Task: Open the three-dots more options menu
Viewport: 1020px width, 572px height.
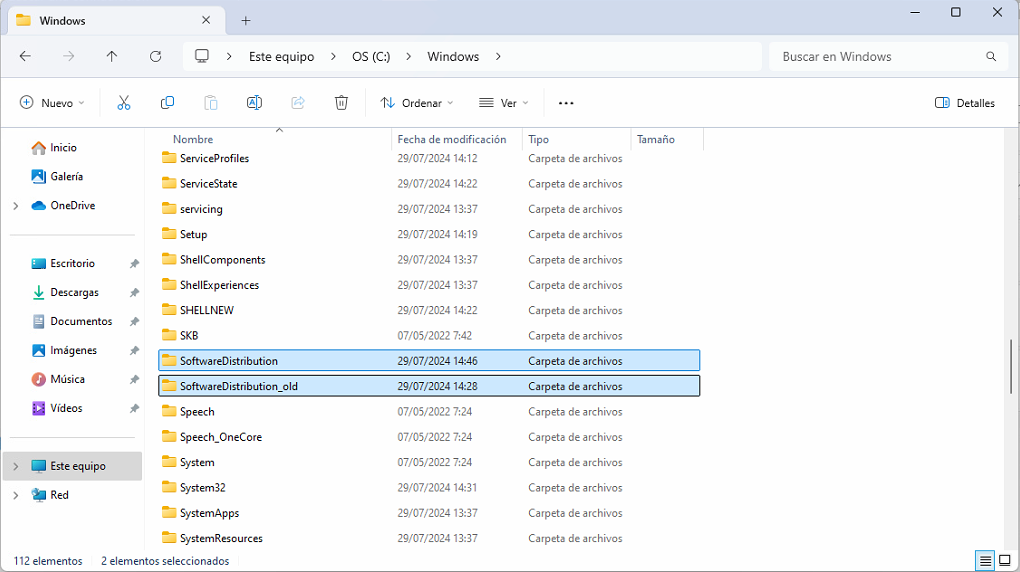Action: 566,103
